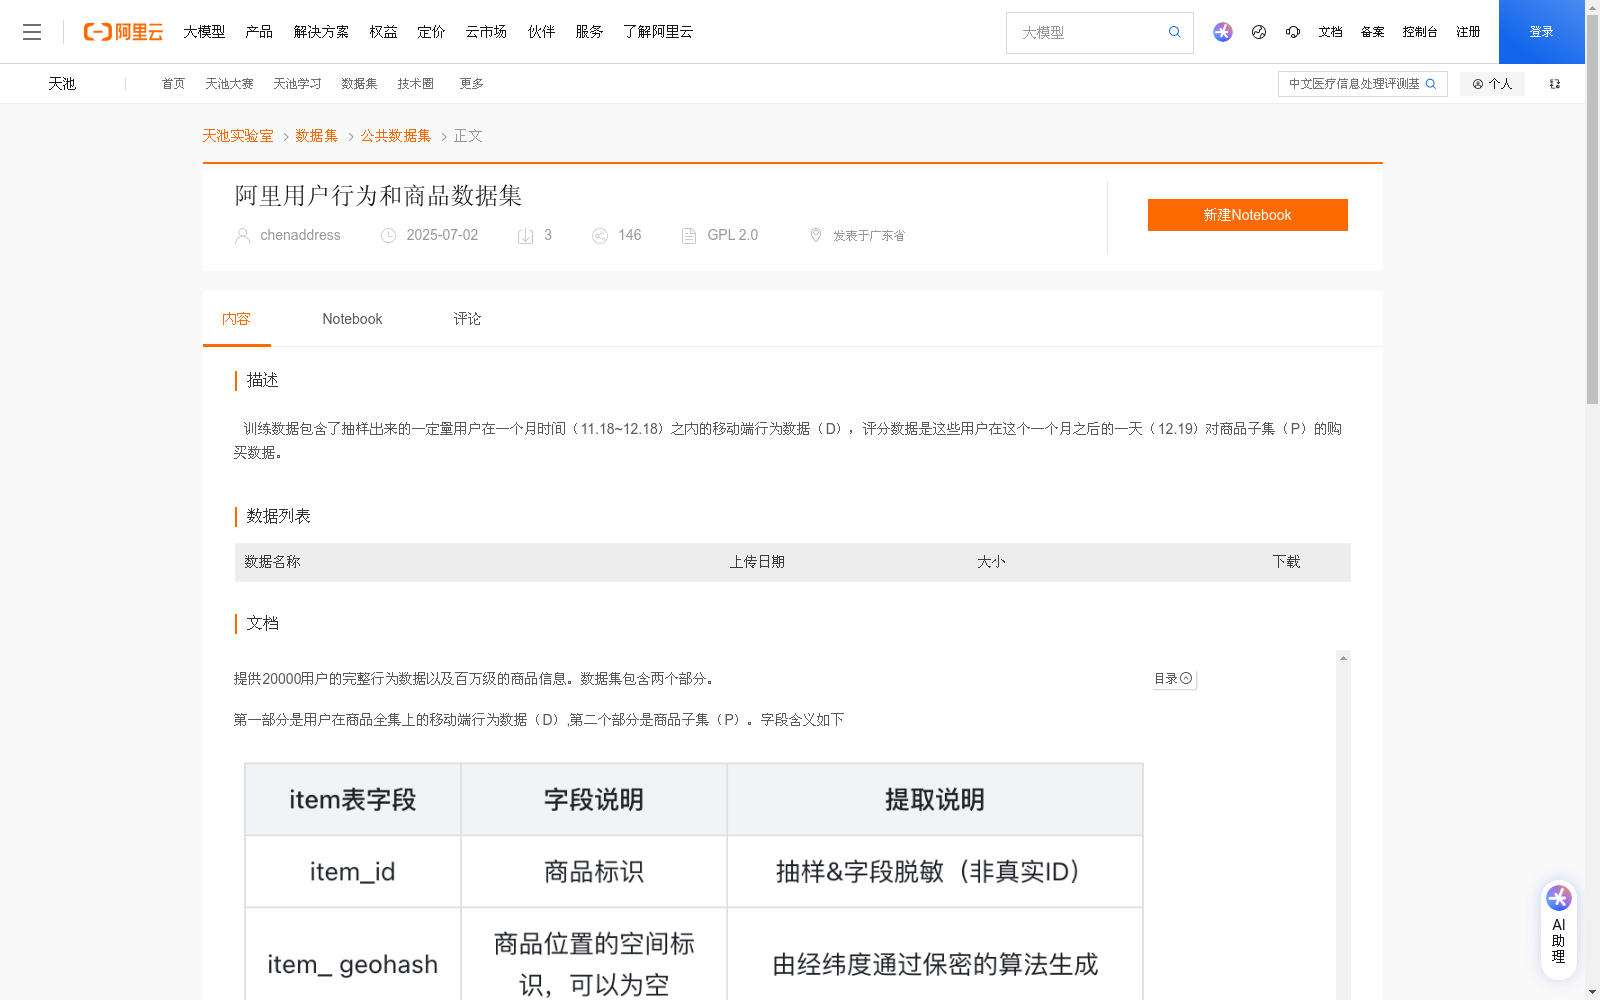Open the 个人 account dropdown
The height and width of the screenshot is (1000, 1600).
click(x=1492, y=84)
